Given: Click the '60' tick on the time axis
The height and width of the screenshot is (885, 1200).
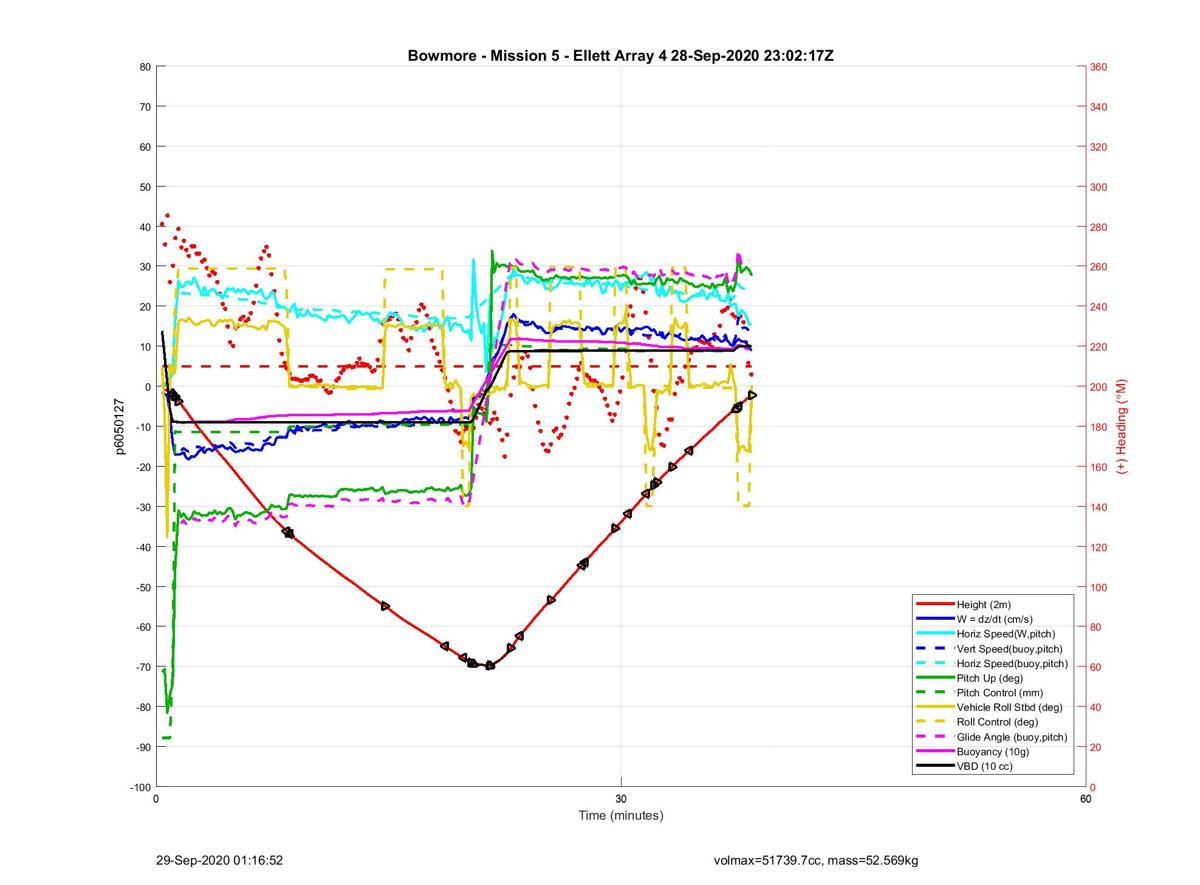Looking at the screenshot, I should pyautogui.click(x=1085, y=799).
